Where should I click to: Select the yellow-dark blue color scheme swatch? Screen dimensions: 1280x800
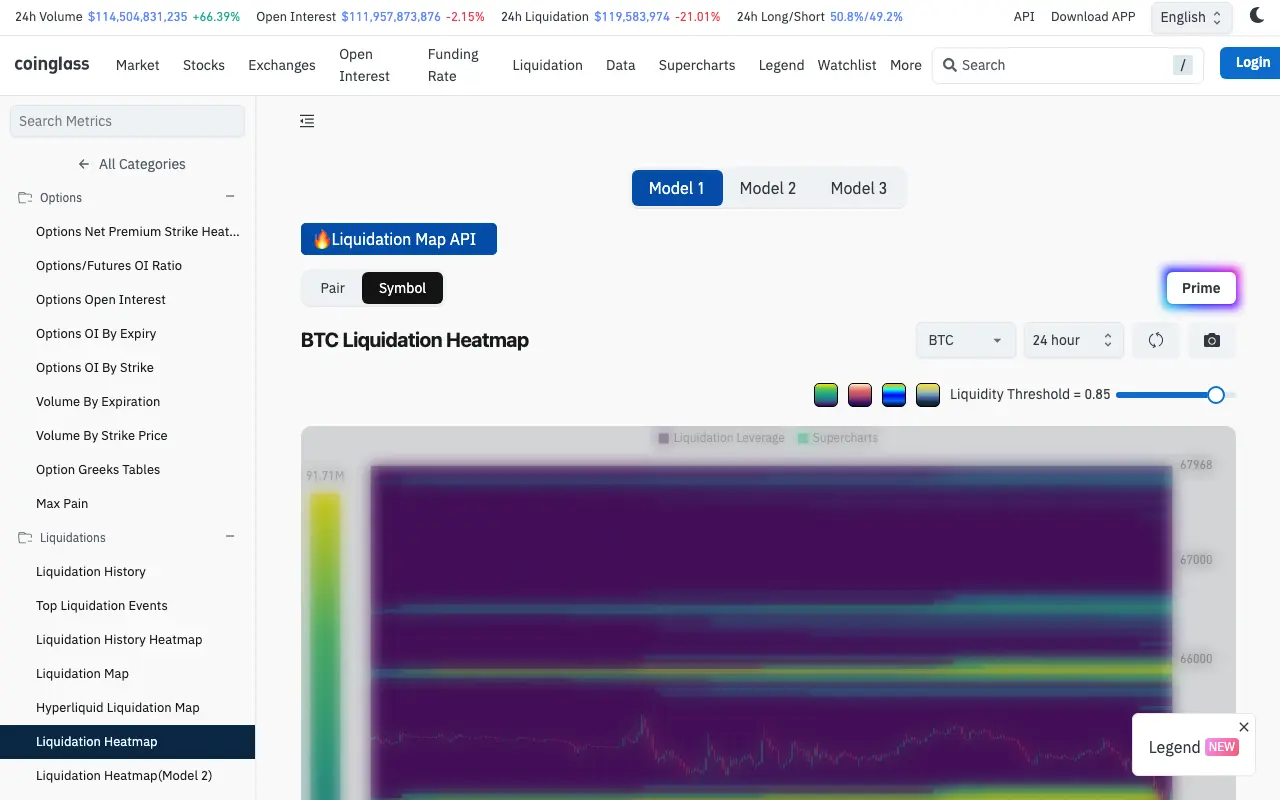click(928, 395)
